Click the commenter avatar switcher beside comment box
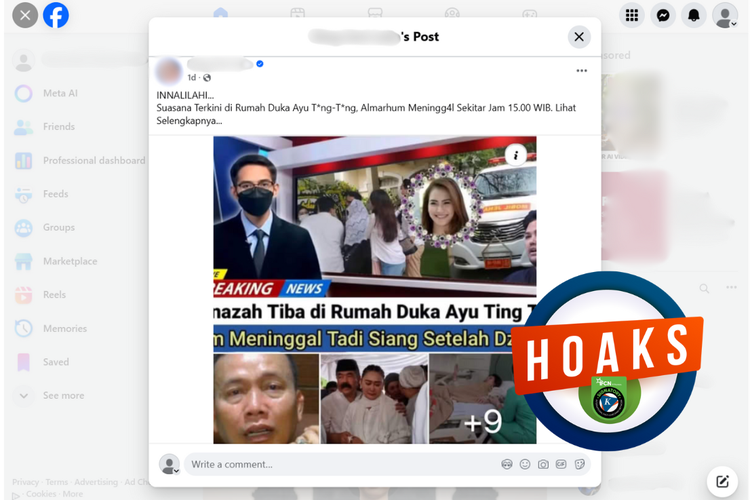The image size is (750, 500). [169, 464]
